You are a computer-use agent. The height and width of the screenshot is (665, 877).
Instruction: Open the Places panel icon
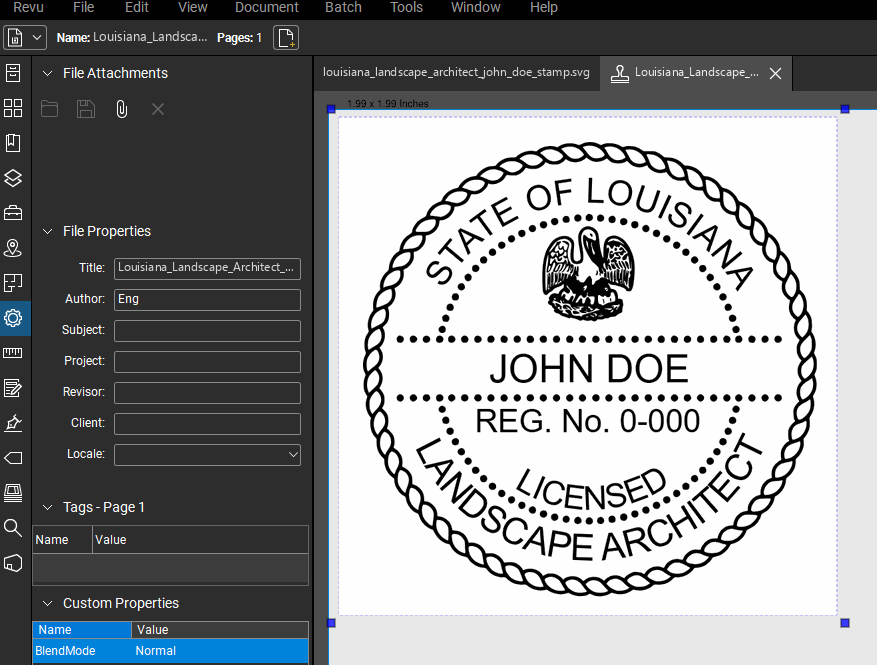[x=13, y=248]
